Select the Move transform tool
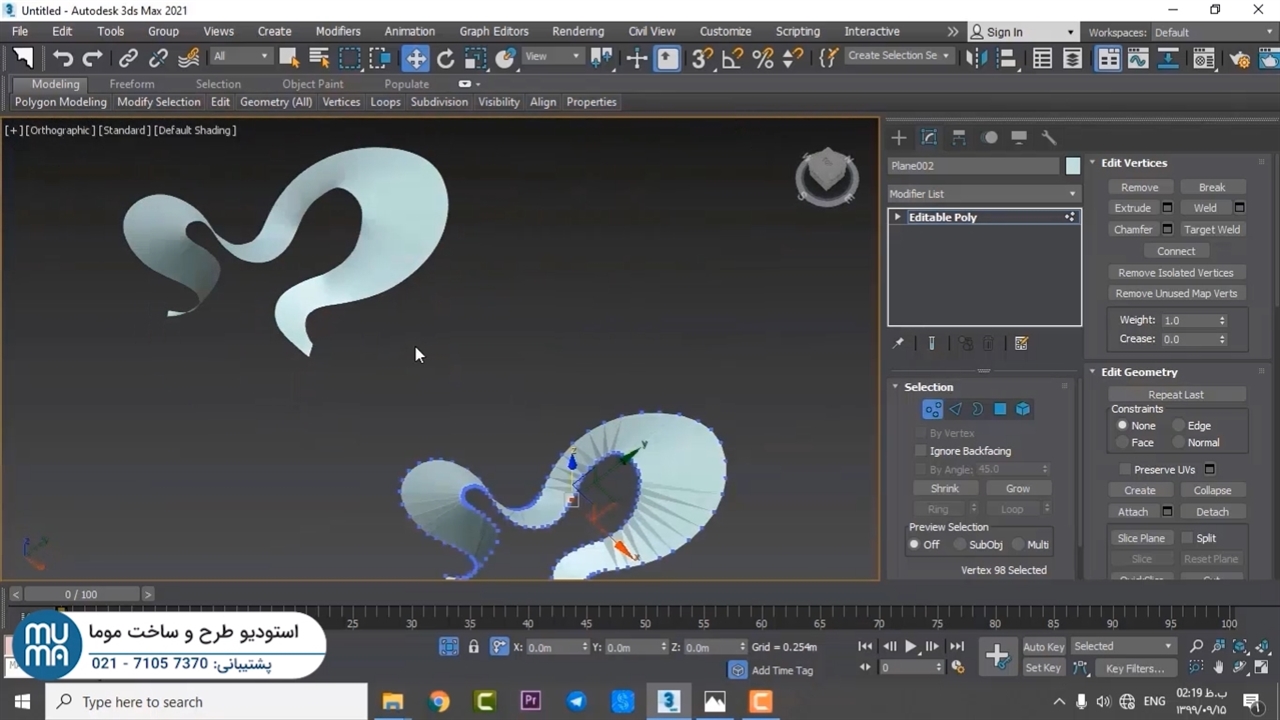 point(415,58)
